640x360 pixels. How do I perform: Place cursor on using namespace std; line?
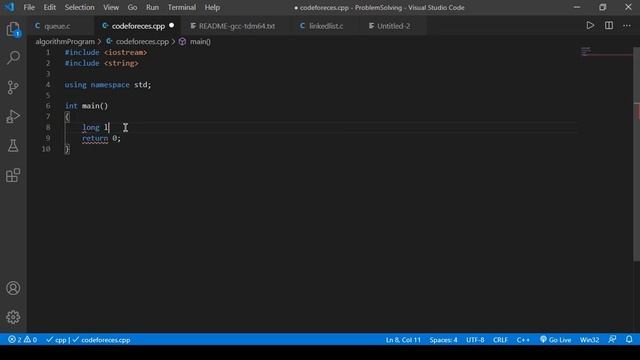pos(108,85)
